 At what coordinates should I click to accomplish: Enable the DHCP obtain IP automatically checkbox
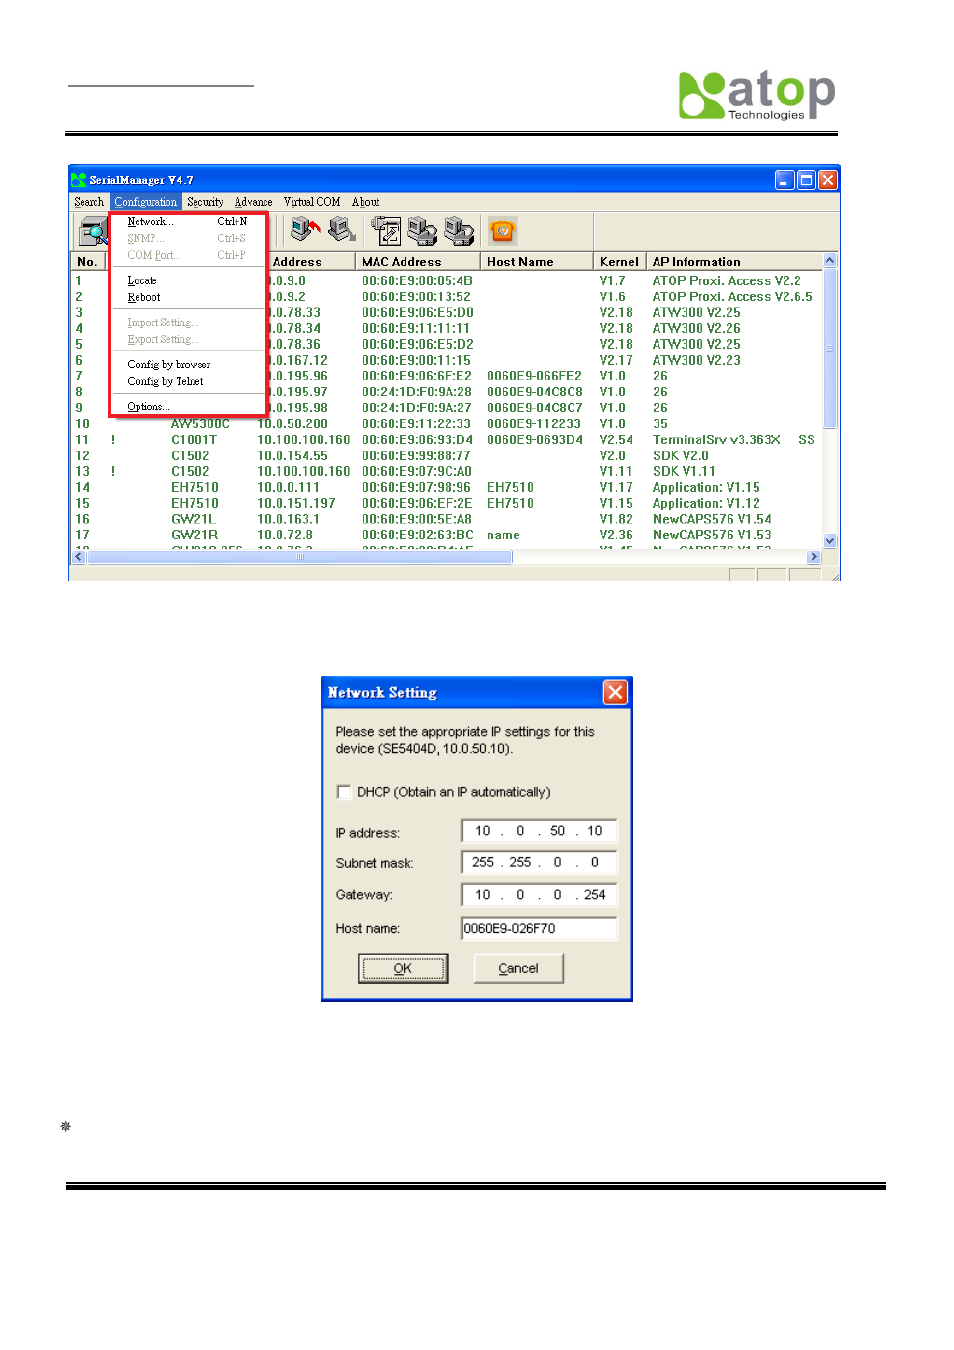coord(344,792)
